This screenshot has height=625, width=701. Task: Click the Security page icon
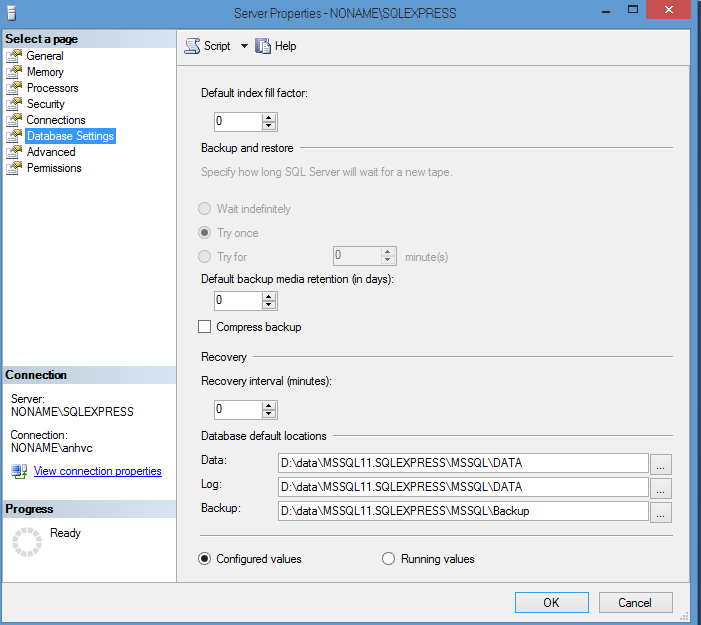coord(14,104)
